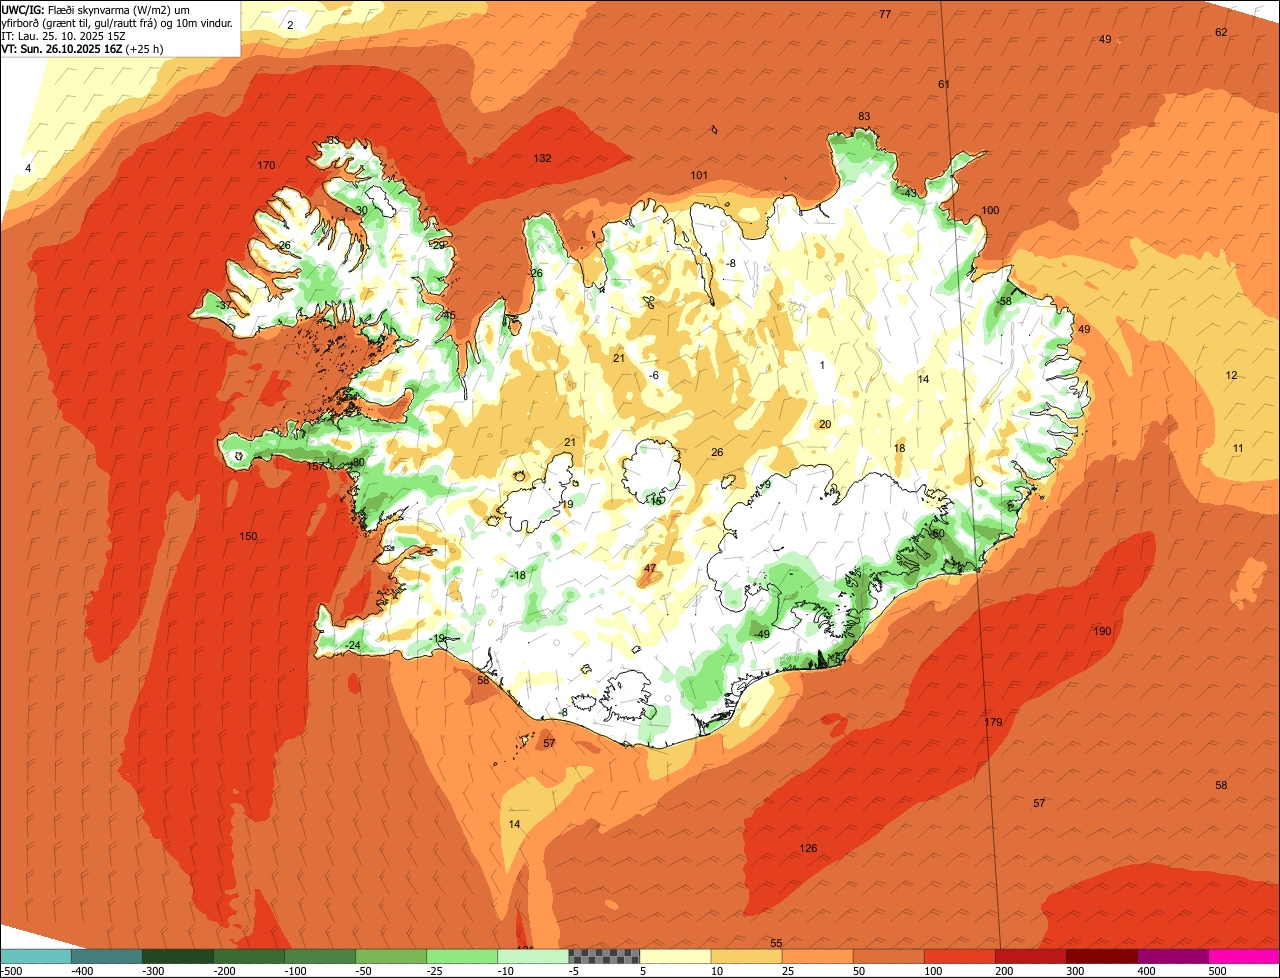
Task: Click the map value 126
Action: (x=808, y=849)
